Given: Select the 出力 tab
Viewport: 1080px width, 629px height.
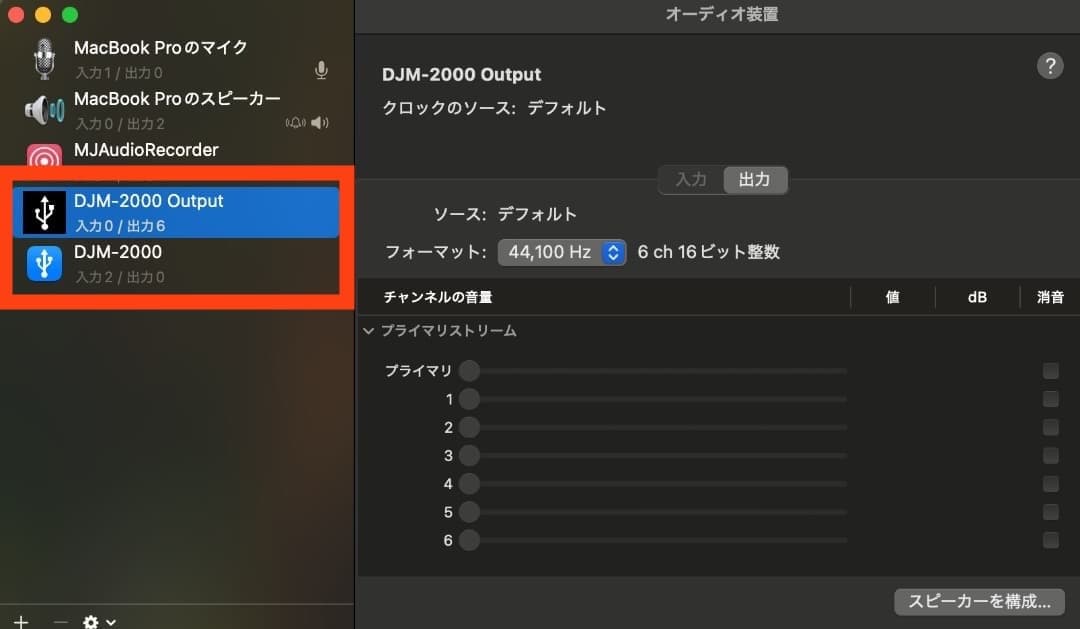Looking at the screenshot, I should (x=755, y=180).
